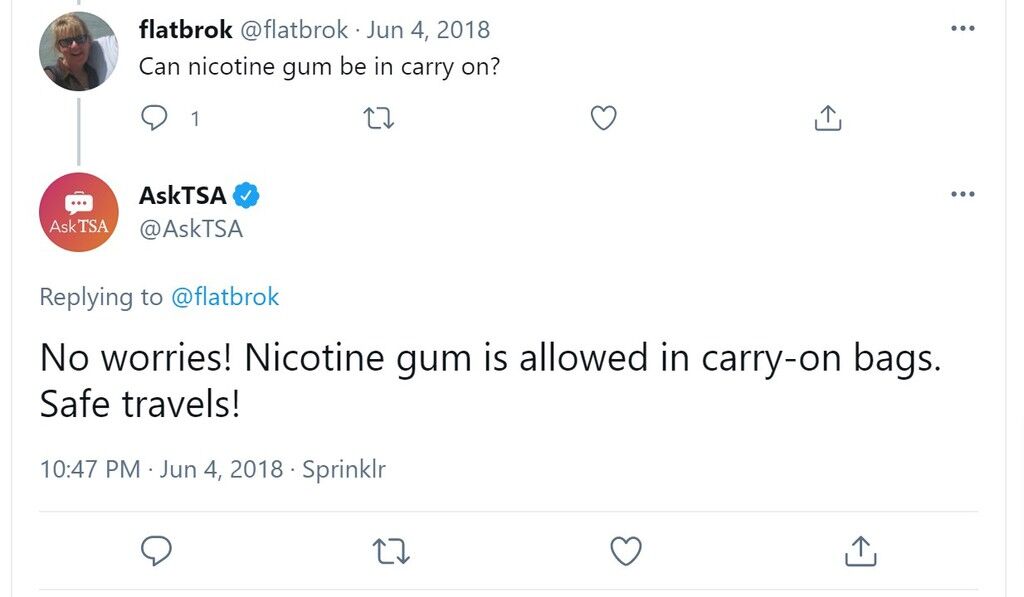Open flatbrok's profile picture

click(78, 51)
